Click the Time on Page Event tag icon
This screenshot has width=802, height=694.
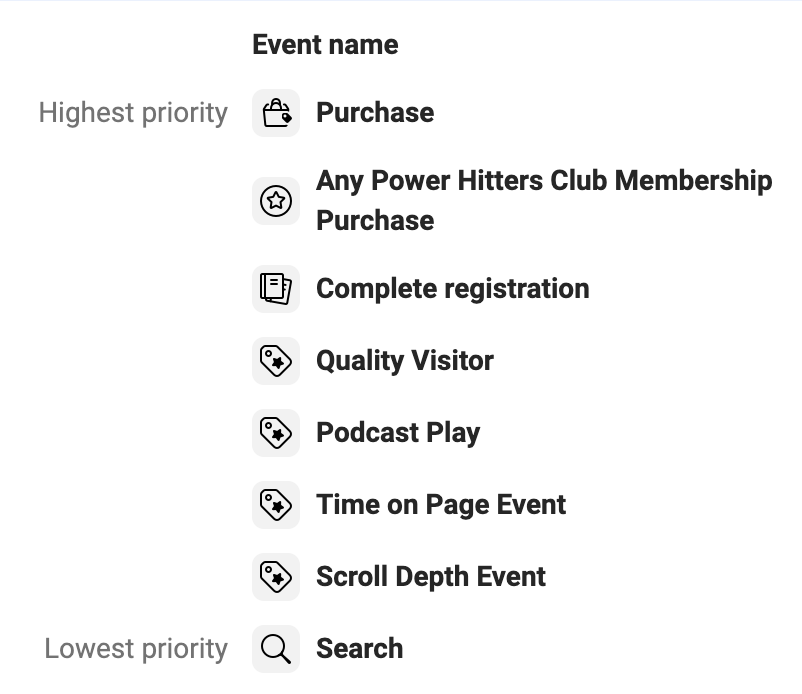point(275,505)
